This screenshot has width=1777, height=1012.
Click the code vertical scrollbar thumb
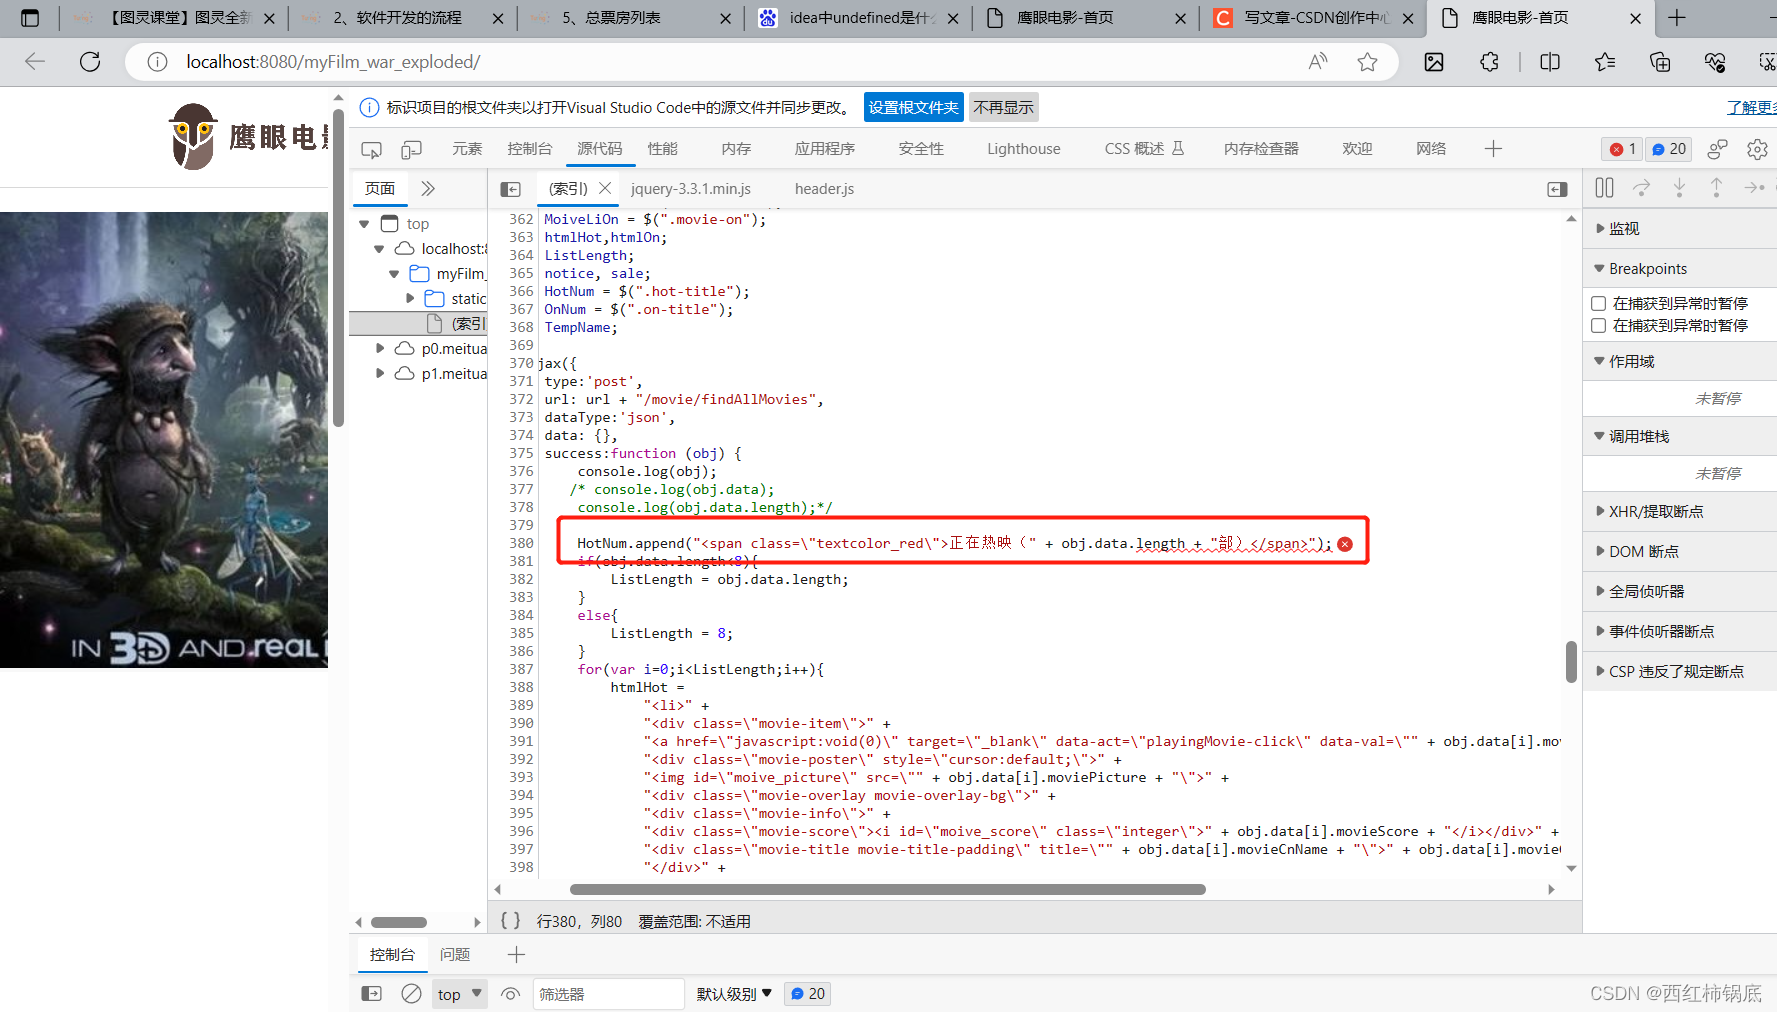coord(1571,662)
